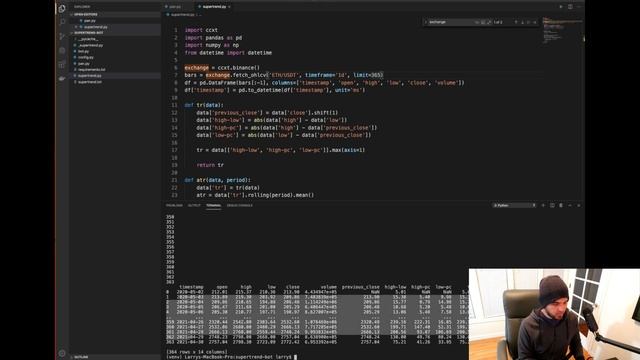Select the Terminal panel tab
640x360 pixels.
coord(213,205)
